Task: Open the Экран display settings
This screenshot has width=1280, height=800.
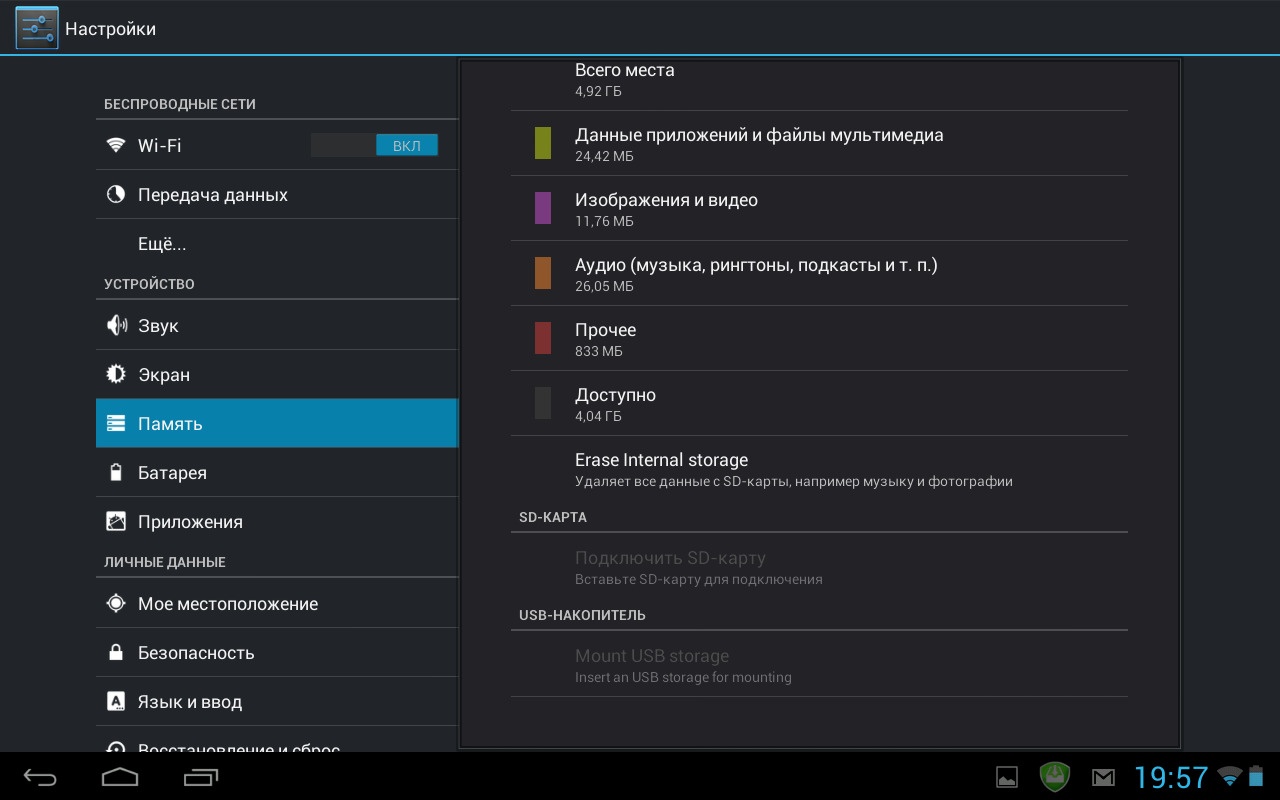Action: [164, 375]
